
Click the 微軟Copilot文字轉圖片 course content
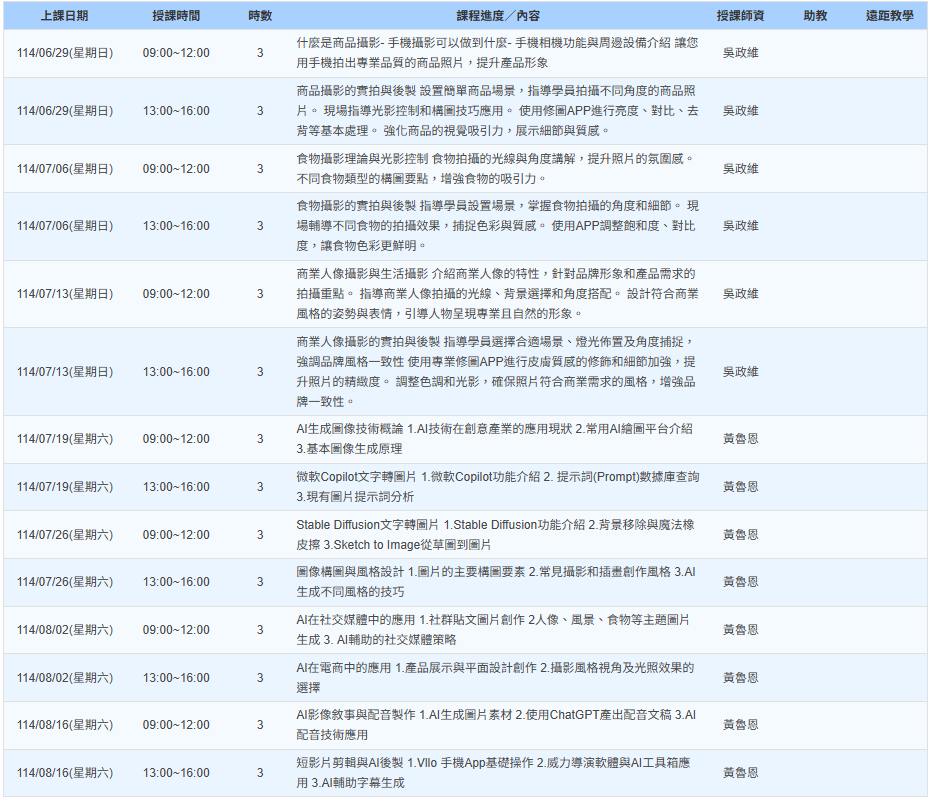(x=497, y=487)
